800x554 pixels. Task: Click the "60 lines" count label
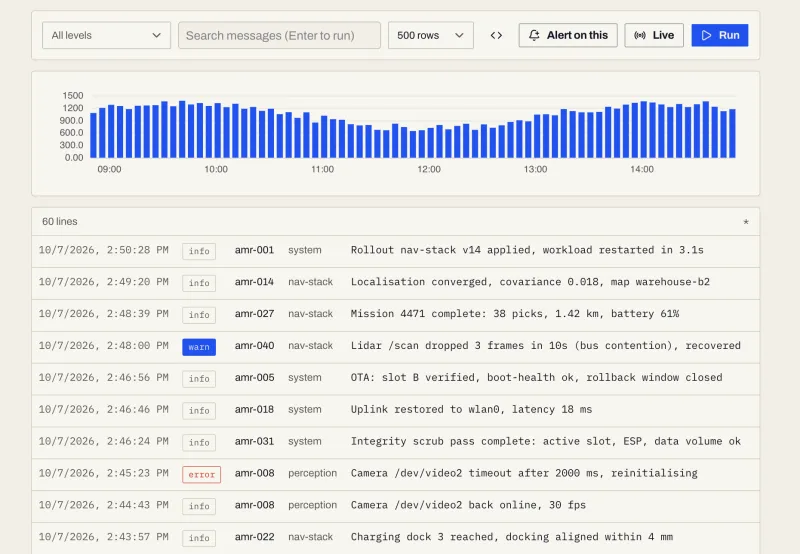(x=60, y=221)
